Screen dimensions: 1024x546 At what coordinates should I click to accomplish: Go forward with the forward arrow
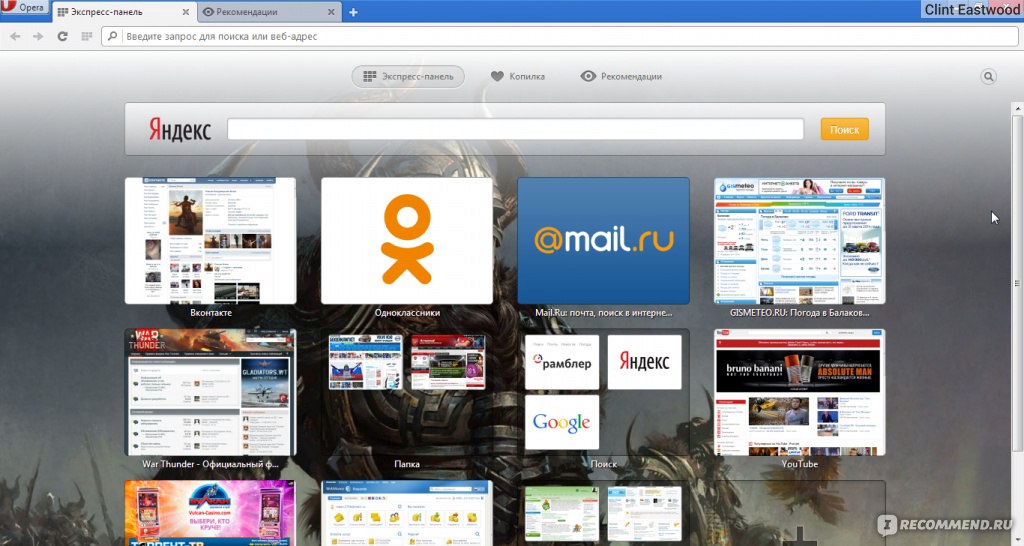coord(39,37)
